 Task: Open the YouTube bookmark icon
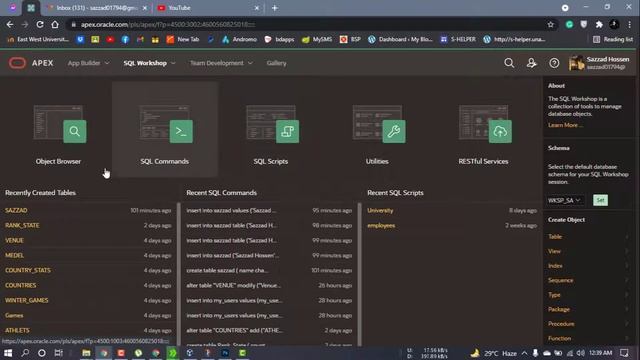[110, 39]
